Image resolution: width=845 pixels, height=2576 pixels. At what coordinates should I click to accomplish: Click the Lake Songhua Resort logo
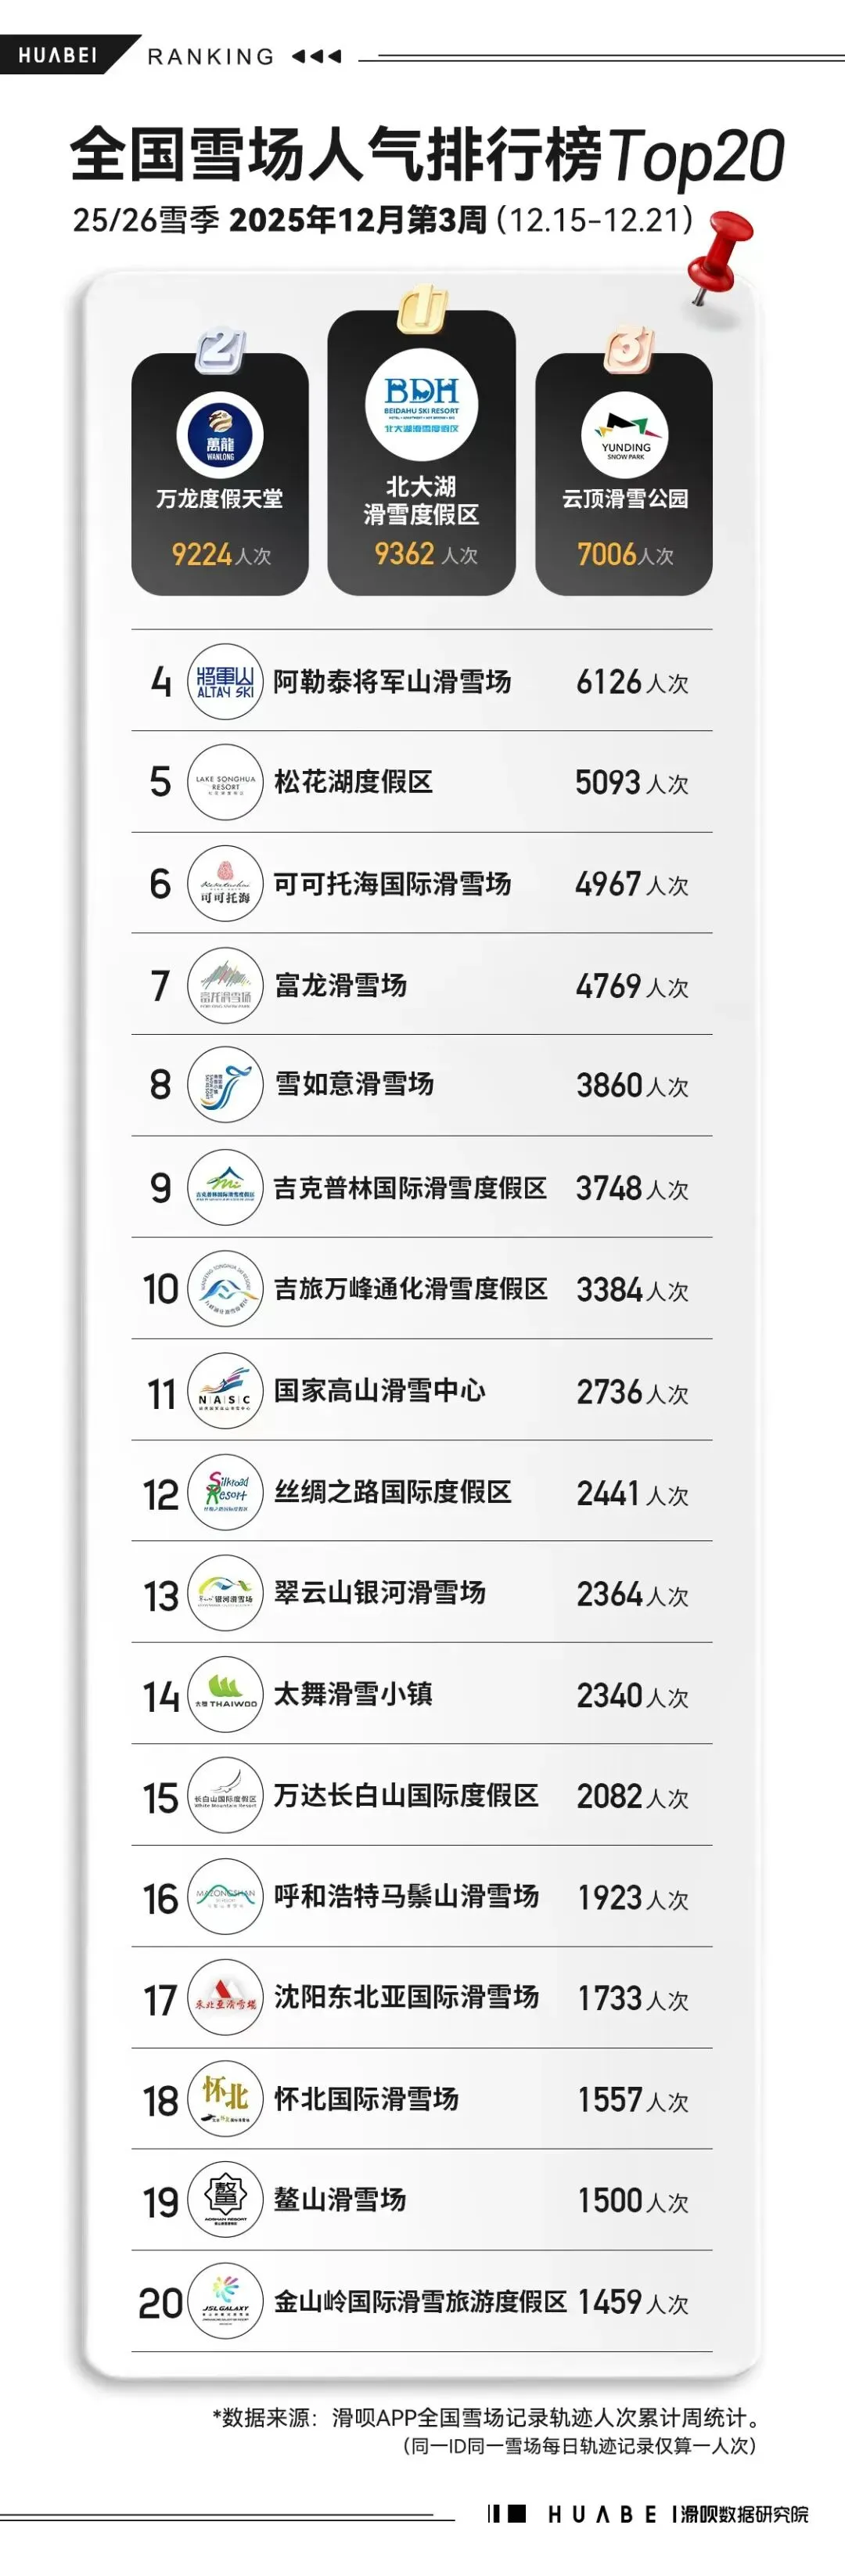point(225,782)
